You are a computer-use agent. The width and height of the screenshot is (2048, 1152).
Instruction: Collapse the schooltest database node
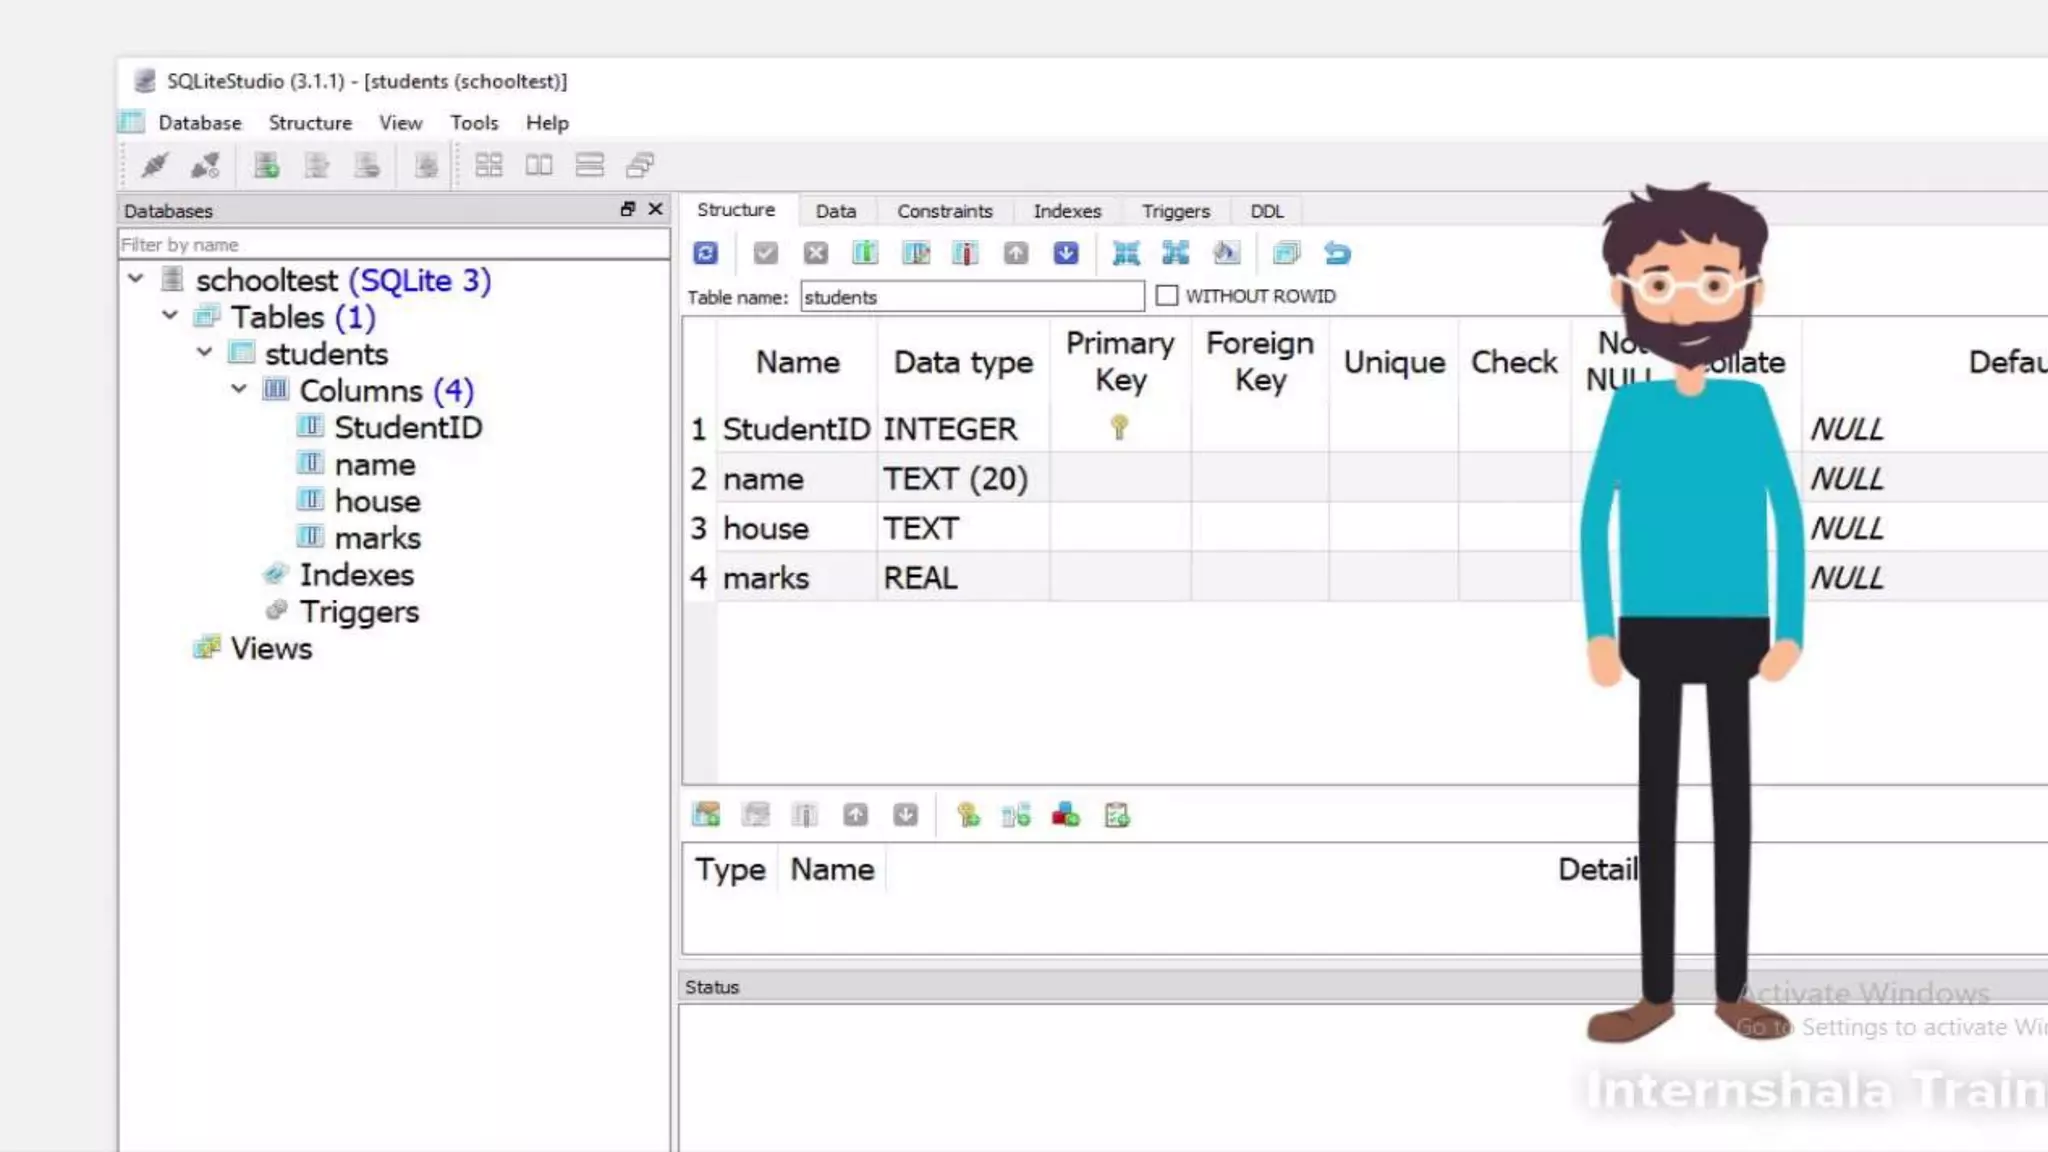[x=136, y=279]
